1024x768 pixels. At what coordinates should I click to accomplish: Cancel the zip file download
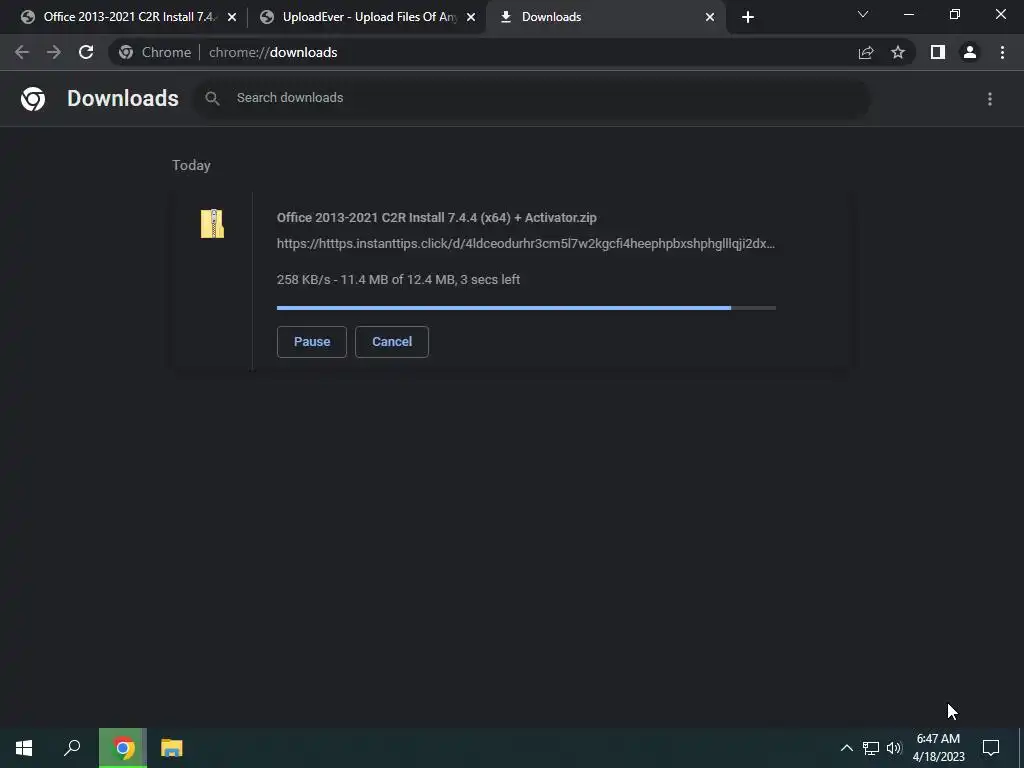coord(392,342)
